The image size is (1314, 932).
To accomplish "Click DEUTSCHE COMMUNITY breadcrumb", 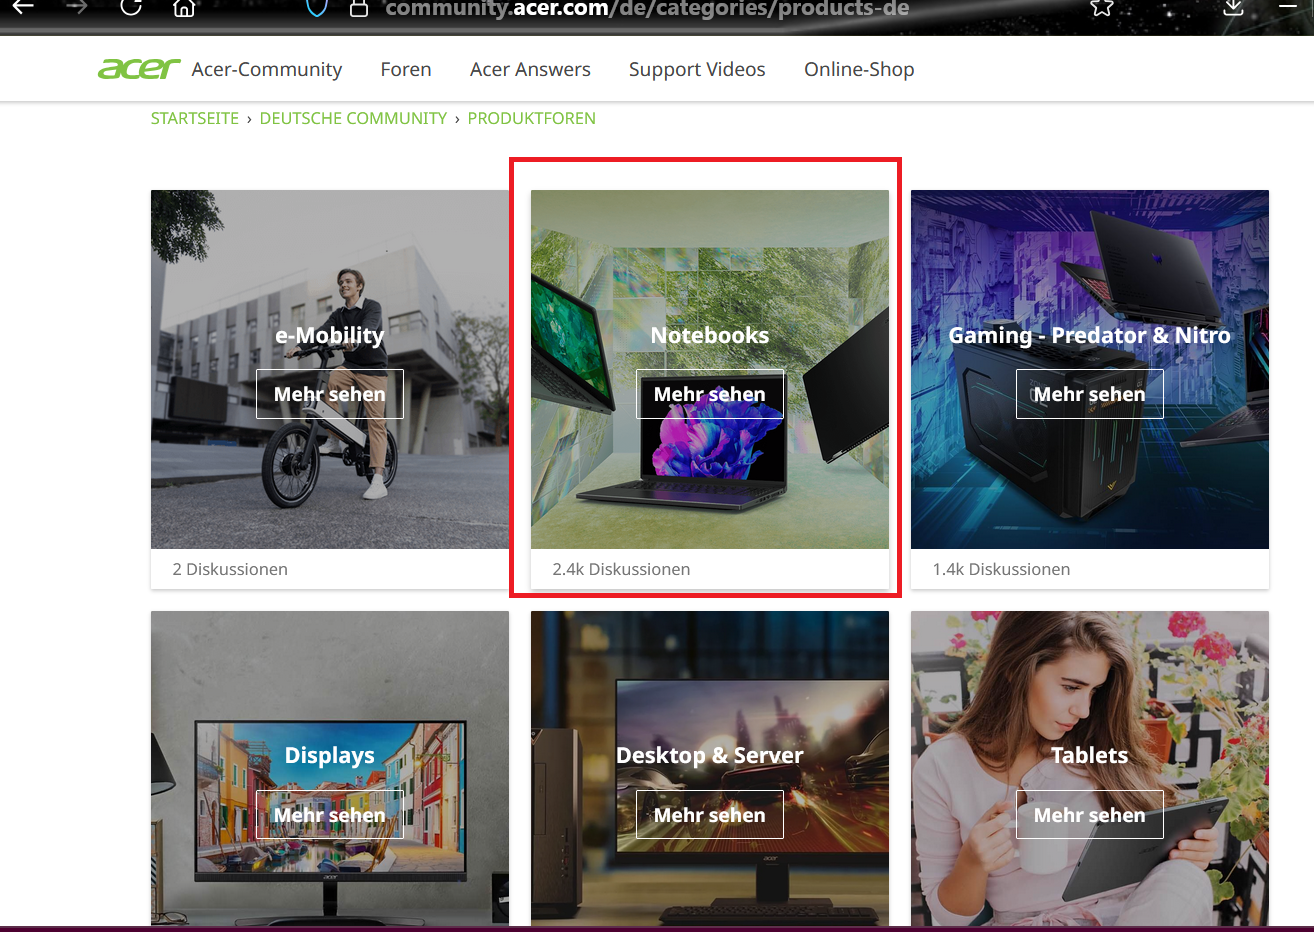I will click(x=353, y=118).
